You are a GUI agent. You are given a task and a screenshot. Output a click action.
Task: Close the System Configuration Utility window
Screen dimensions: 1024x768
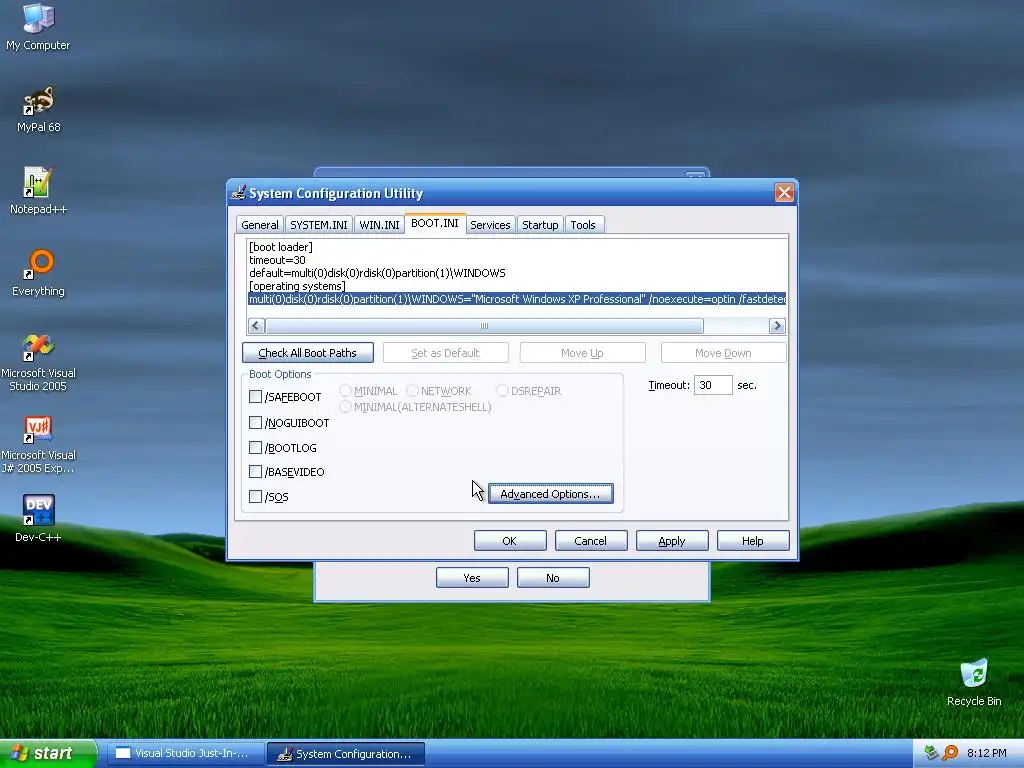(784, 193)
